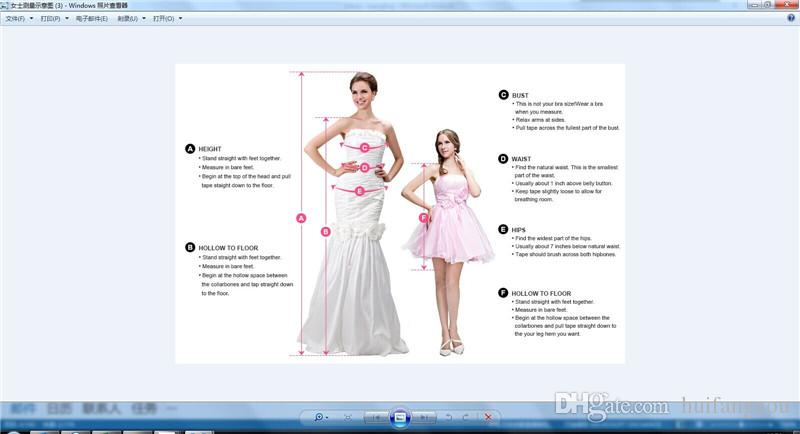Open the zoom magnifier control

click(x=319, y=417)
